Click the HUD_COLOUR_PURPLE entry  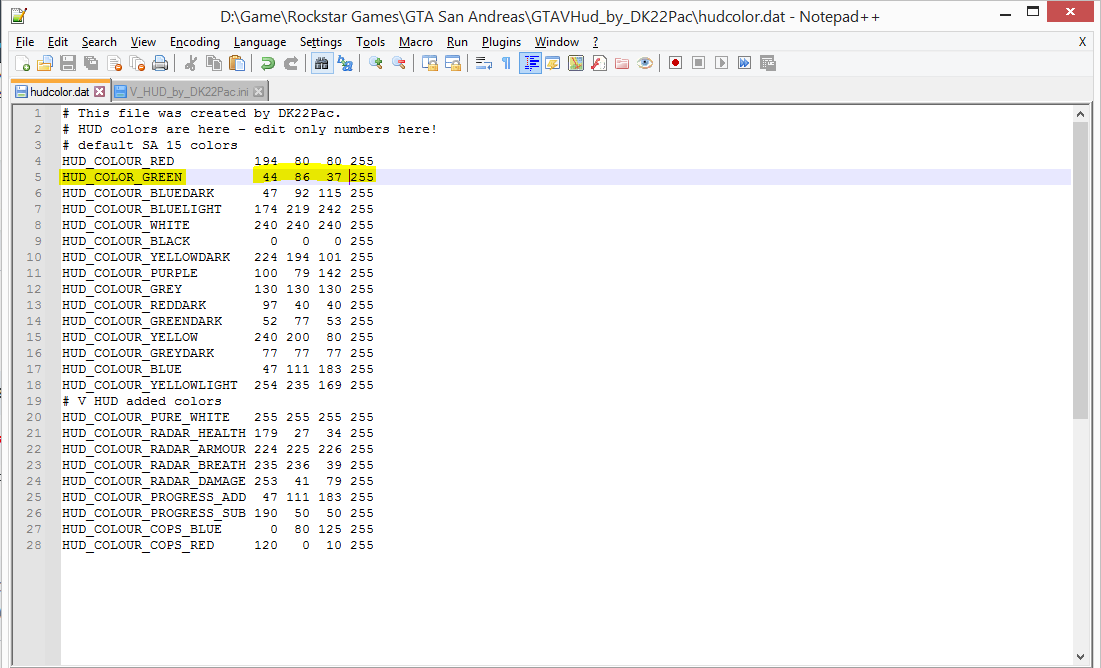(130, 273)
